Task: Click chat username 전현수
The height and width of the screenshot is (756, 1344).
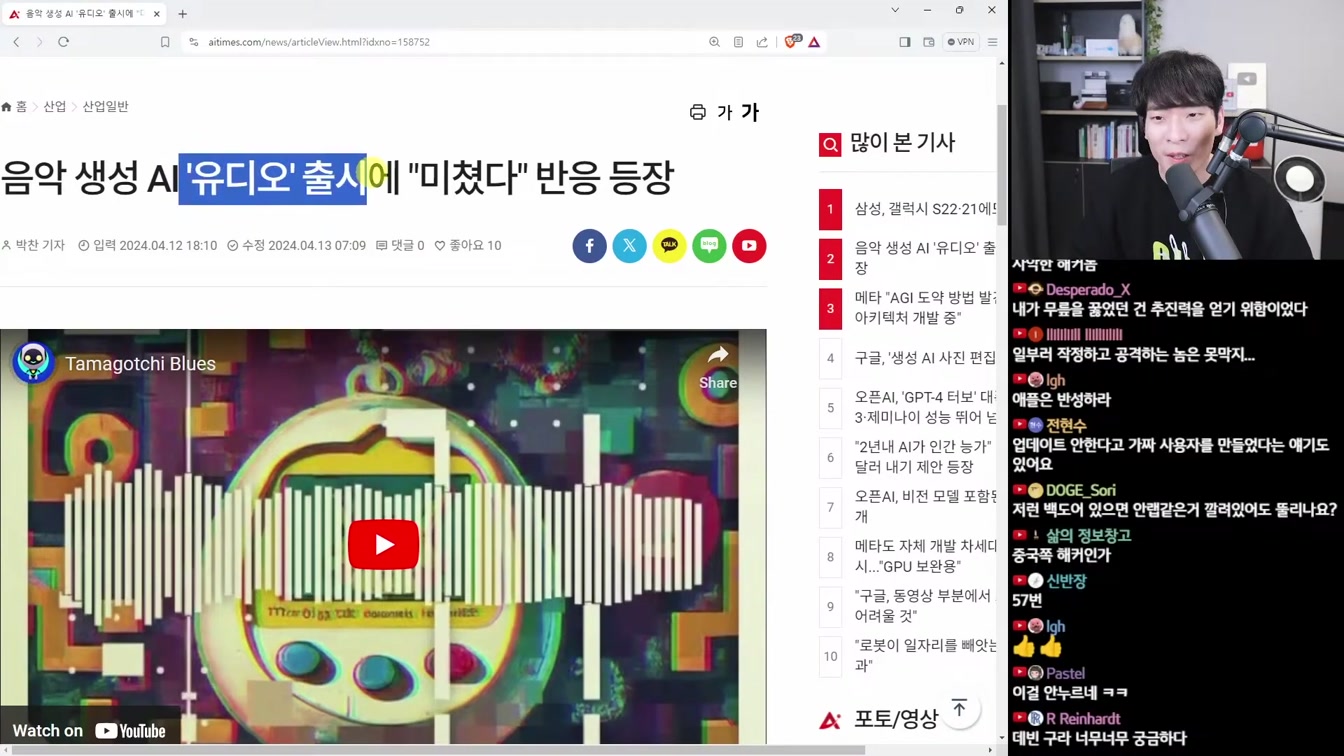Action: pos(1066,425)
